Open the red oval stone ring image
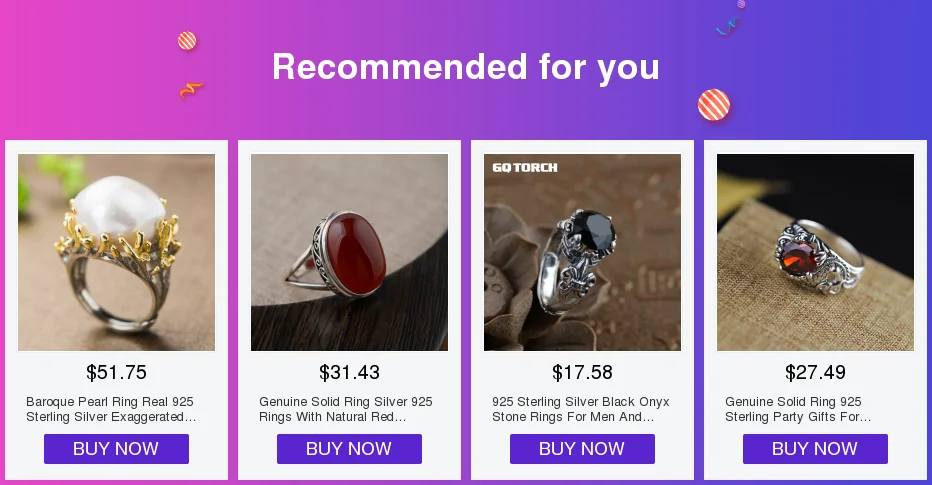 pos(350,253)
